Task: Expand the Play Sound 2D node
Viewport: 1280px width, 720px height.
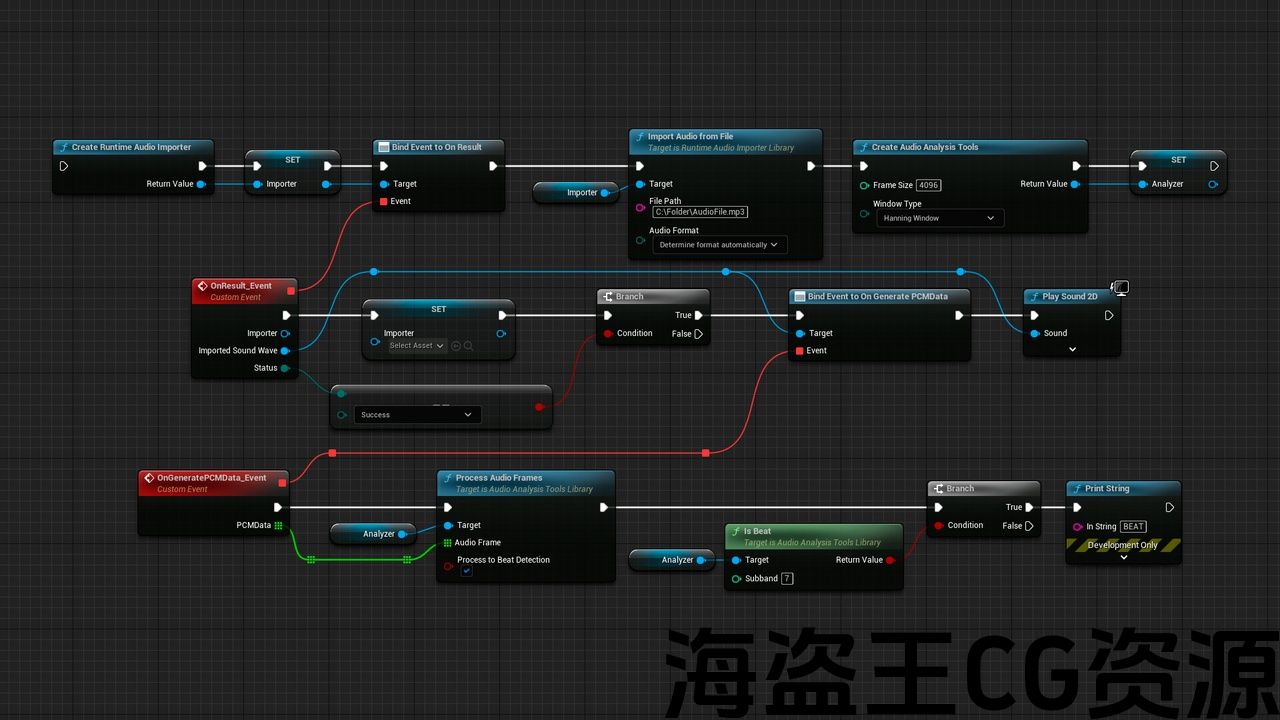Action: (x=1072, y=350)
